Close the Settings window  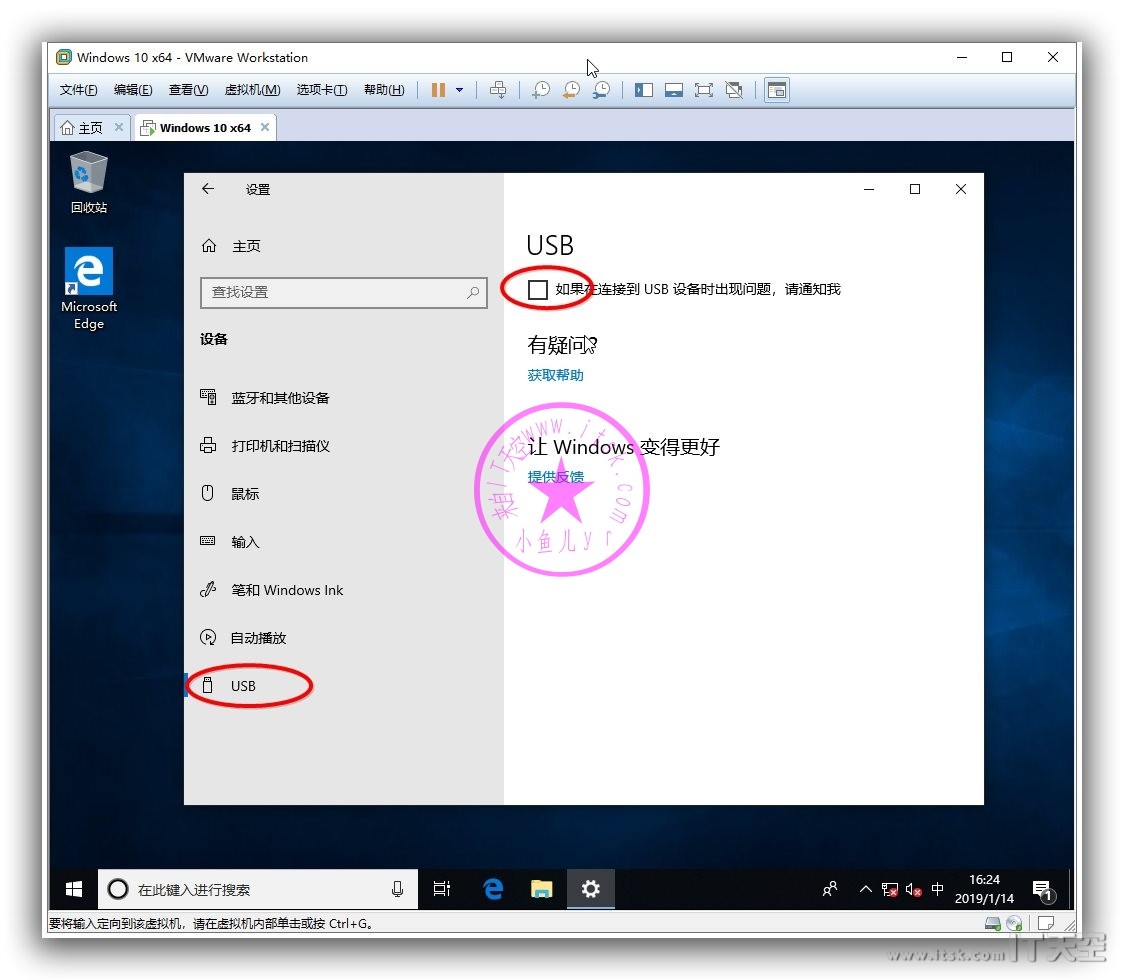961,189
